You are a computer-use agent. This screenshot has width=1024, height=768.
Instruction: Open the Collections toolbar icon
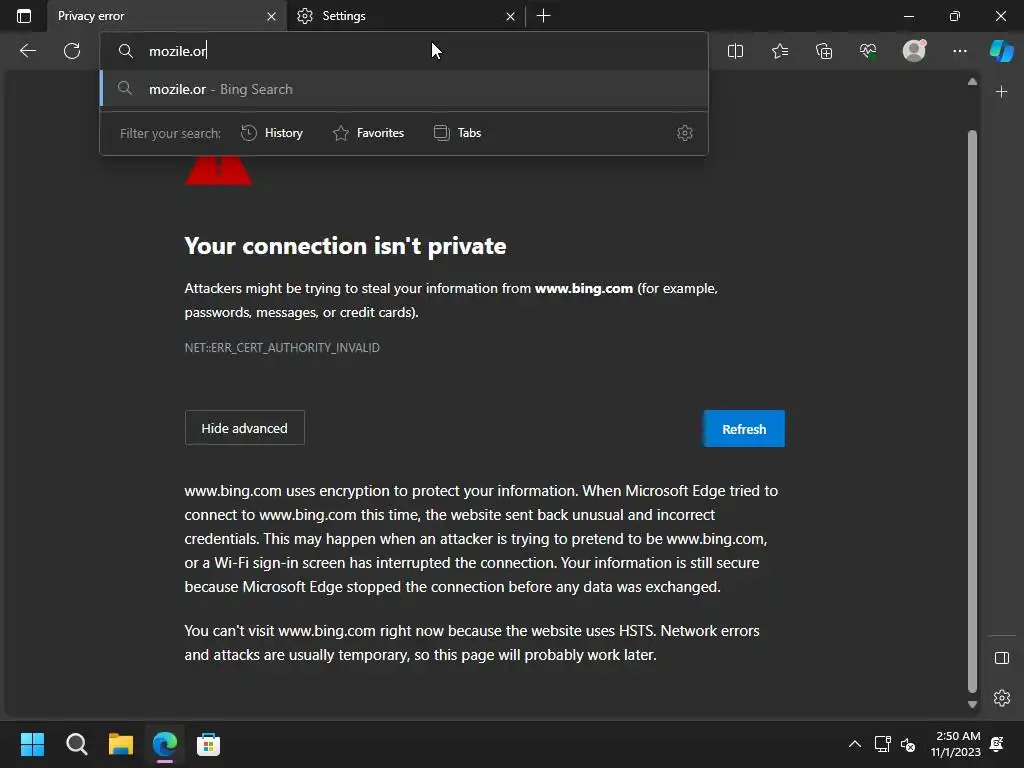[824, 51]
